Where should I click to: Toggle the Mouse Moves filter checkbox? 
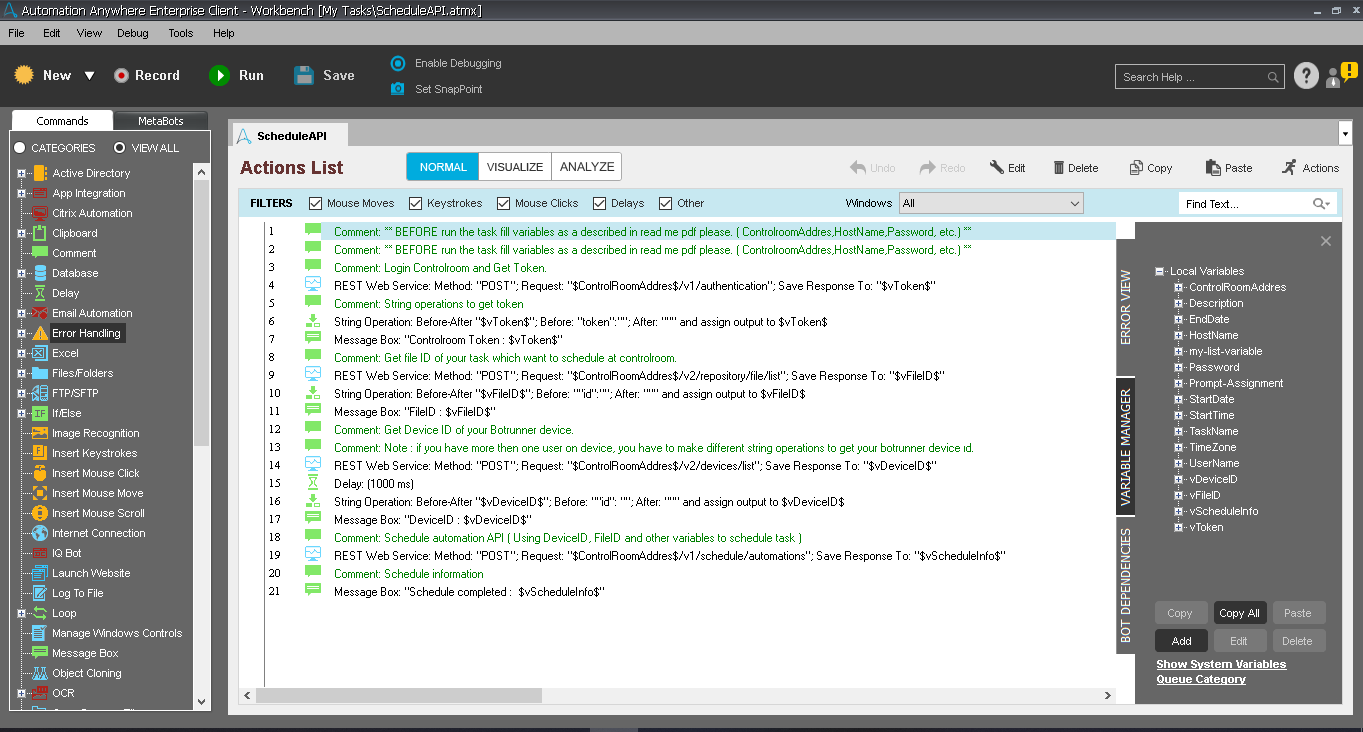click(316, 203)
